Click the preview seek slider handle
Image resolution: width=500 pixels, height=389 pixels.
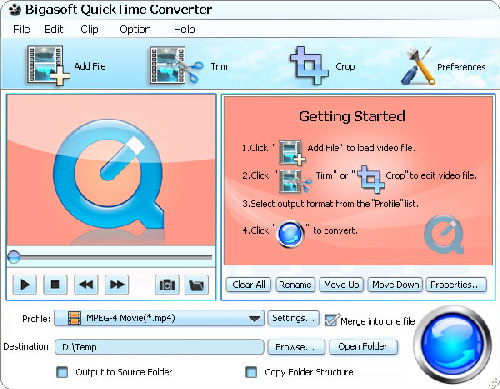coord(14,257)
